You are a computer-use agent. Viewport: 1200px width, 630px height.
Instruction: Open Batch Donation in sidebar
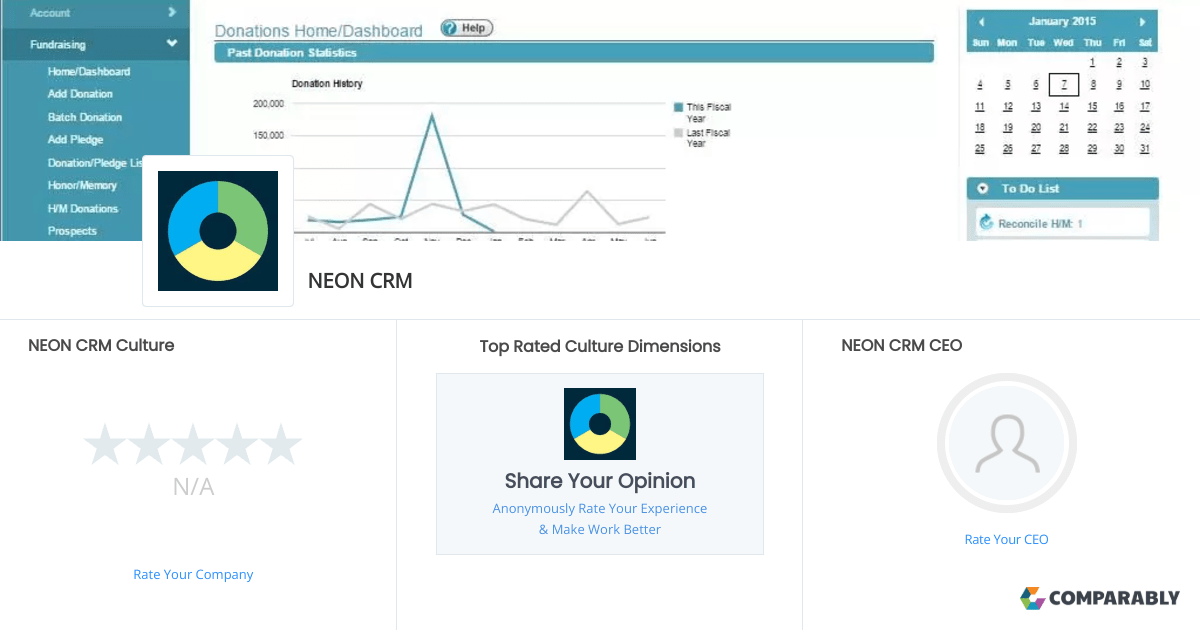click(x=85, y=117)
